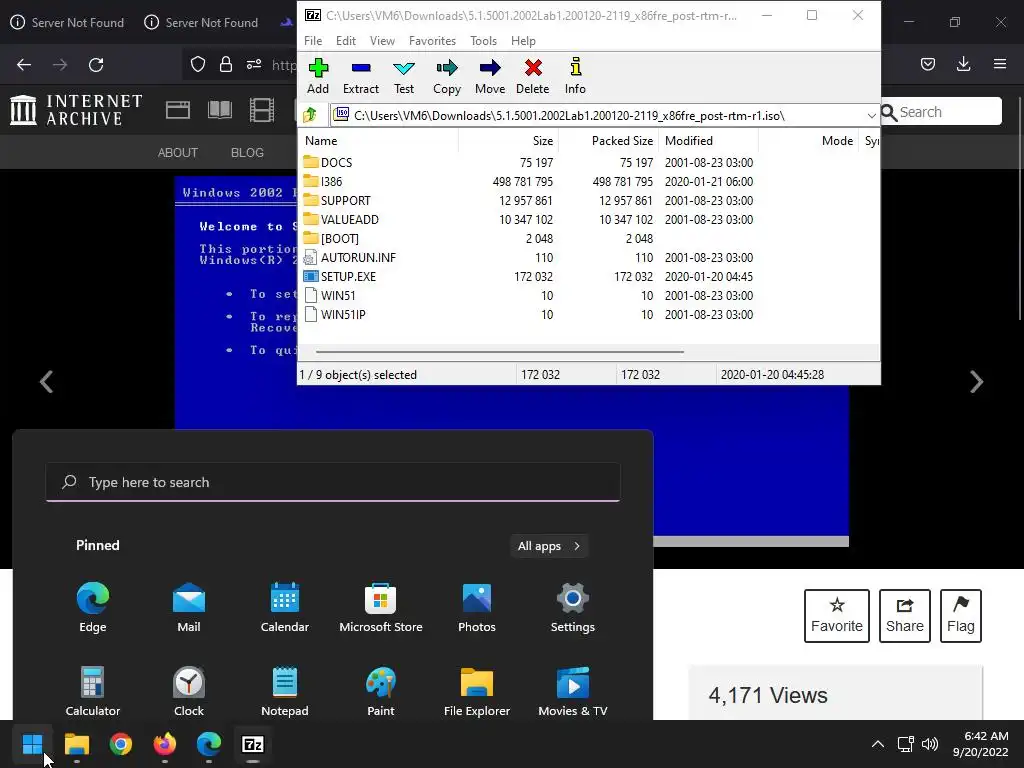The width and height of the screenshot is (1024, 768).
Task: Open the View menu in 7-Zip
Action: tap(382, 40)
